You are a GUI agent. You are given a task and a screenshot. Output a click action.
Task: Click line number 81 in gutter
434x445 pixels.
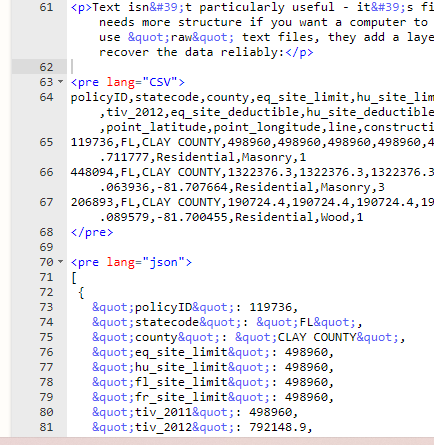click(46, 427)
